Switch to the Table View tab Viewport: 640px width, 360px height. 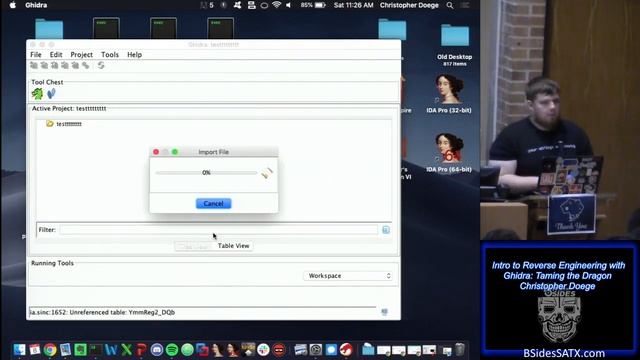pos(233,246)
